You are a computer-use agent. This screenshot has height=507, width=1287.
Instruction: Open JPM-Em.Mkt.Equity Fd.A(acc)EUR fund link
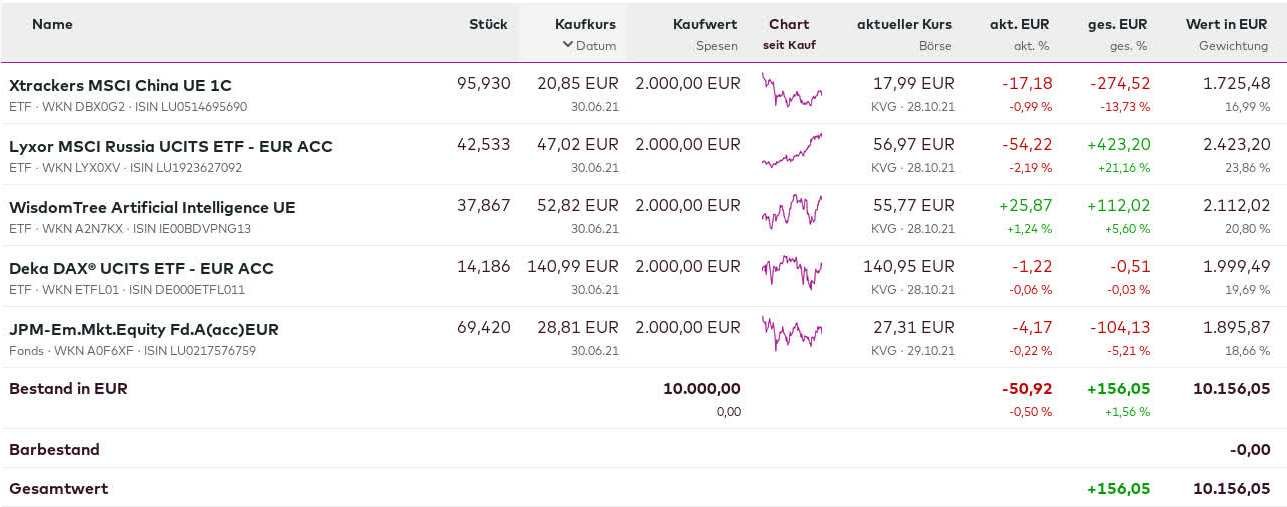(143, 329)
